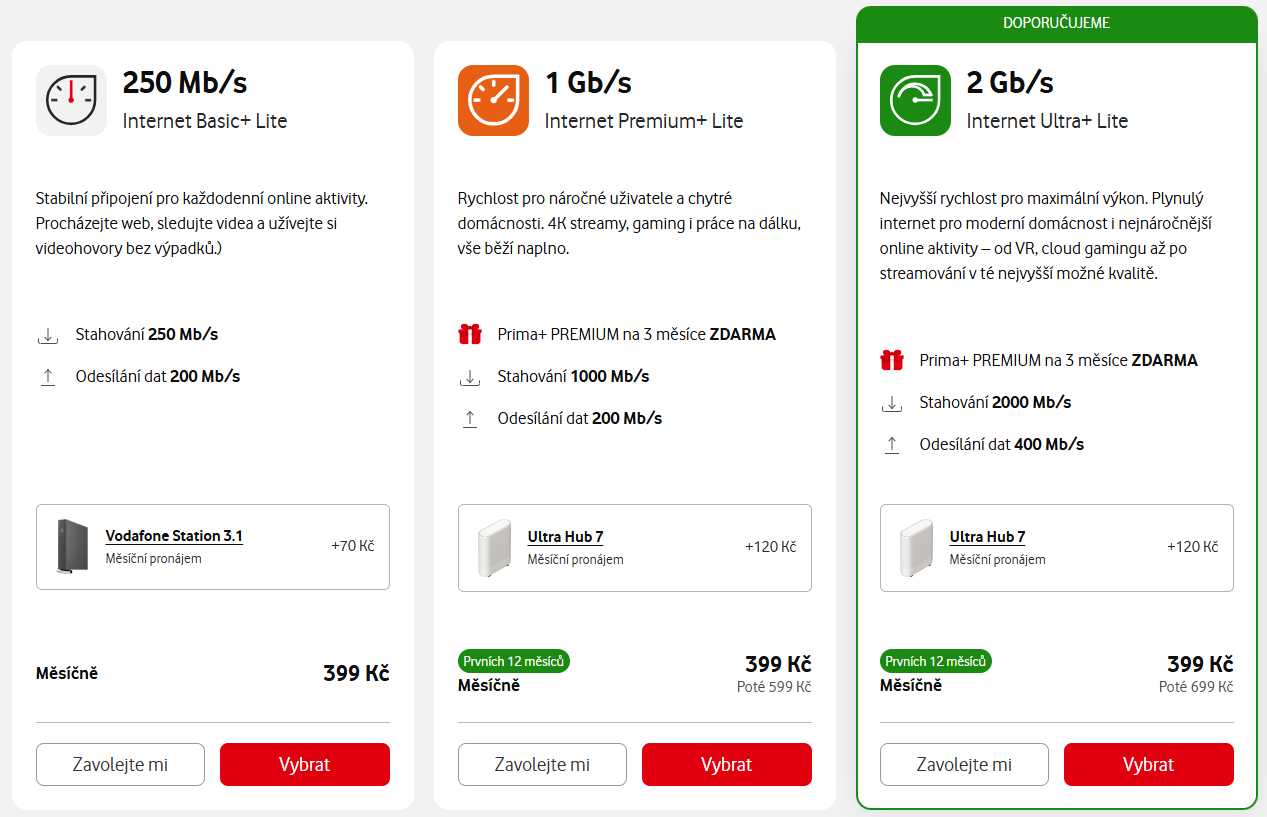
Task: Click gift icon in Premium+ Lite plan
Action: pos(470,335)
